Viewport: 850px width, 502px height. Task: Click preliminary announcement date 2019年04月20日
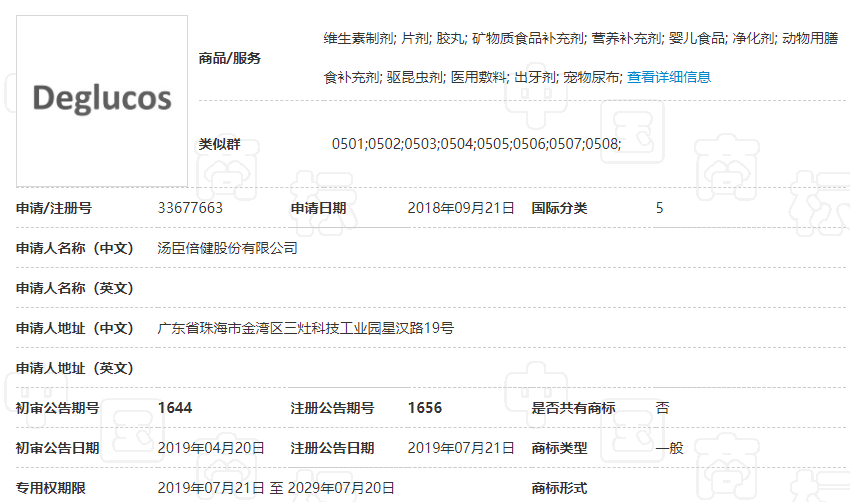tap(211, 448)
